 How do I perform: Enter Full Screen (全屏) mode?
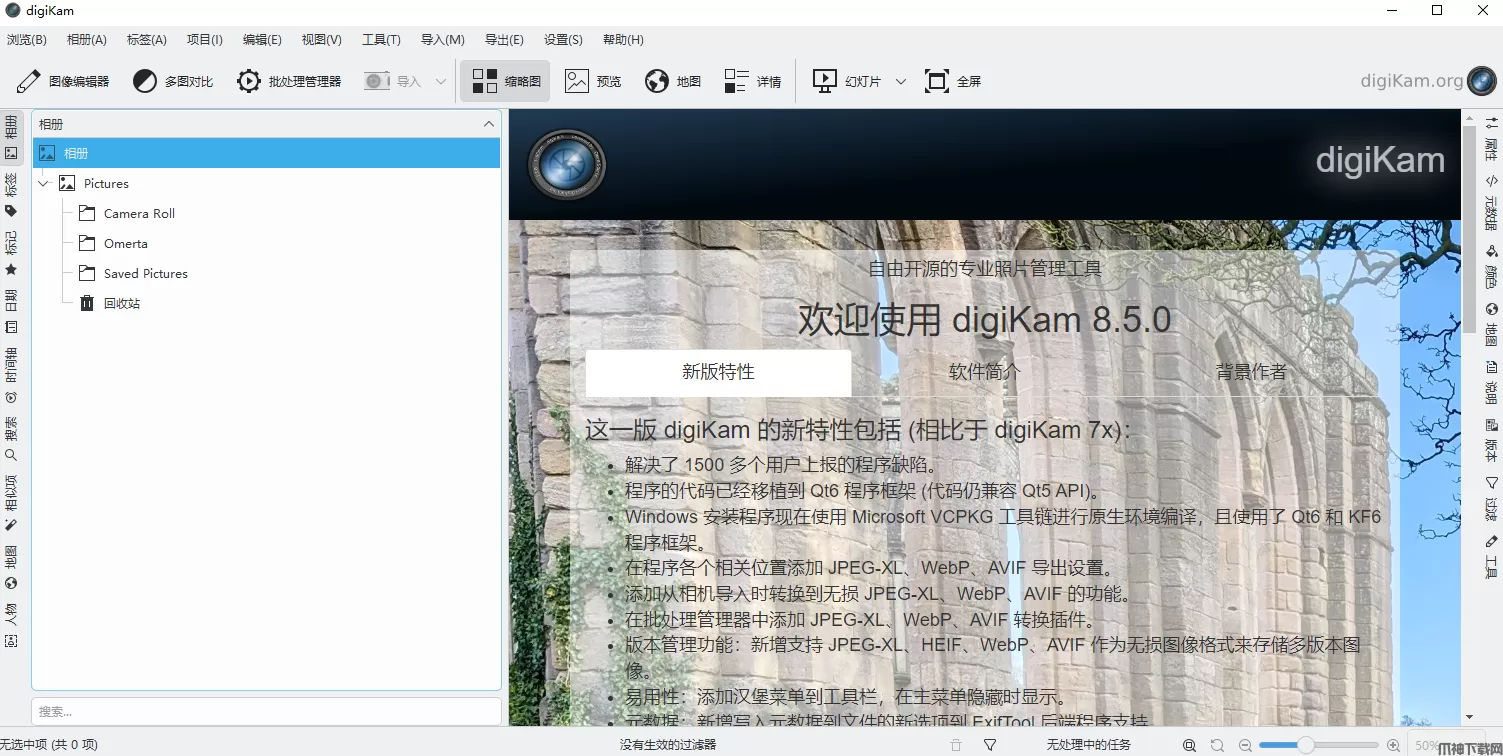click(x=952, y=81)
